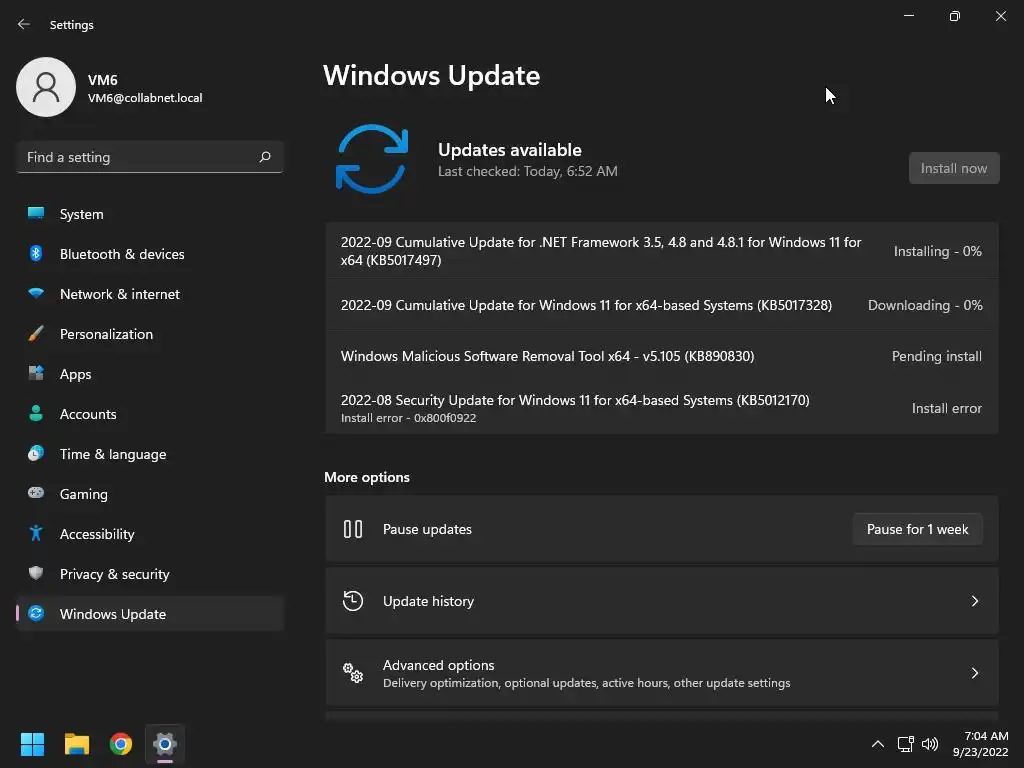This screenshot has height=768, width=1024.
Task: Select Windows Update in the sidebar
Action: point(150,614)
